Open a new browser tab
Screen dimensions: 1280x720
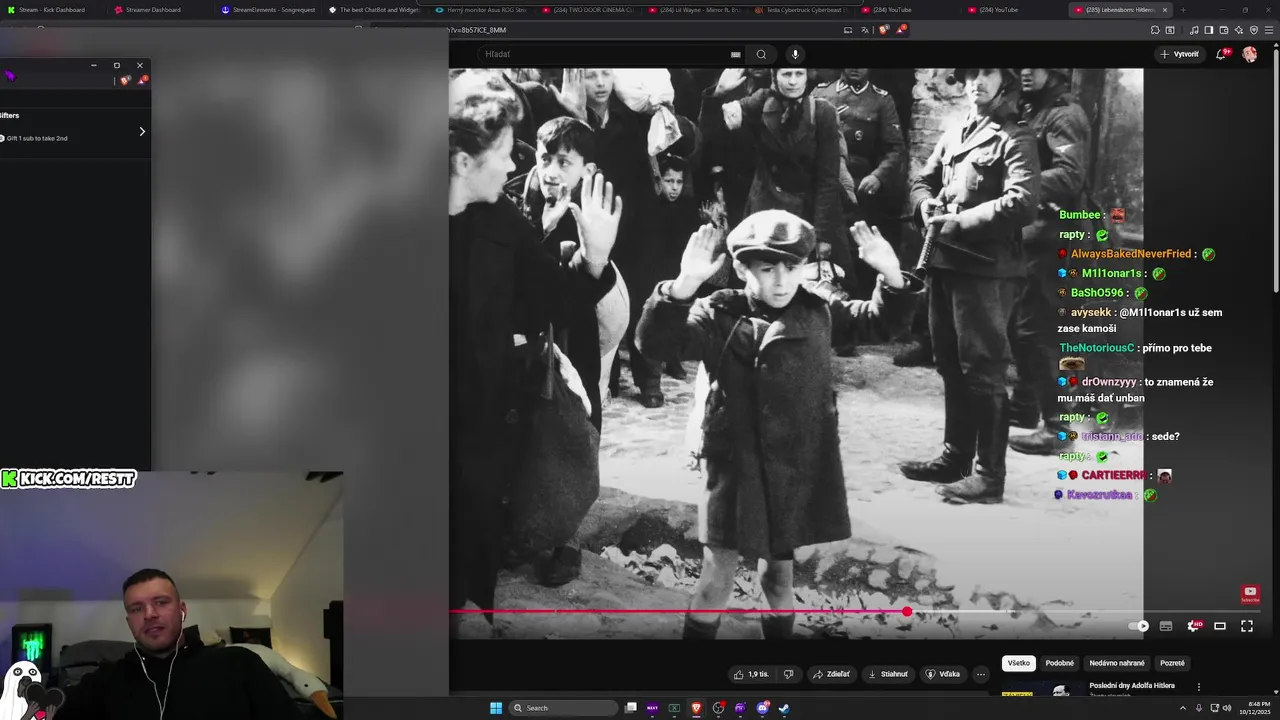pyautogui.click(x=1183, y=10)
